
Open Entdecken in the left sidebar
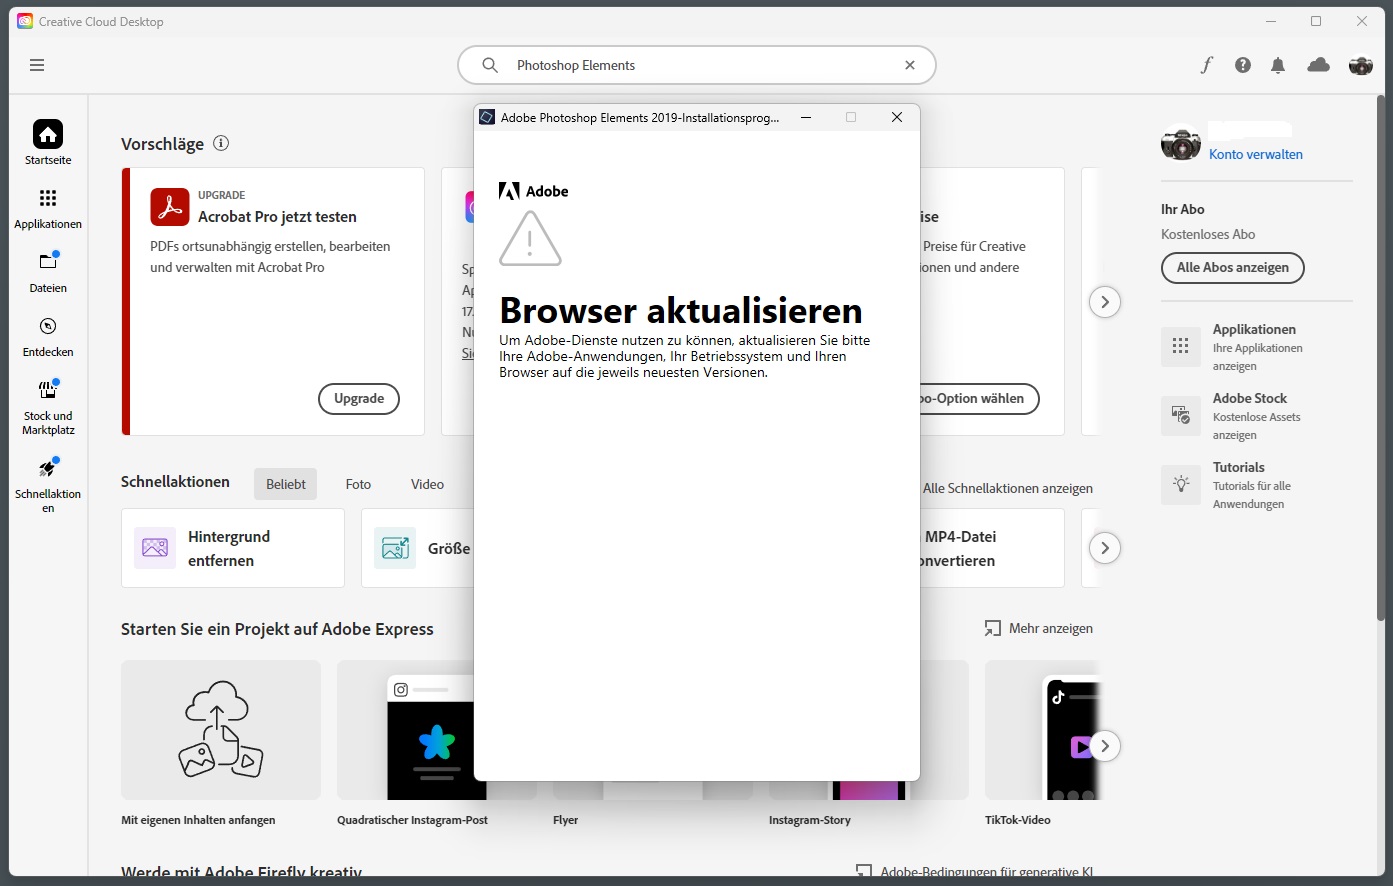coord(48,336)
